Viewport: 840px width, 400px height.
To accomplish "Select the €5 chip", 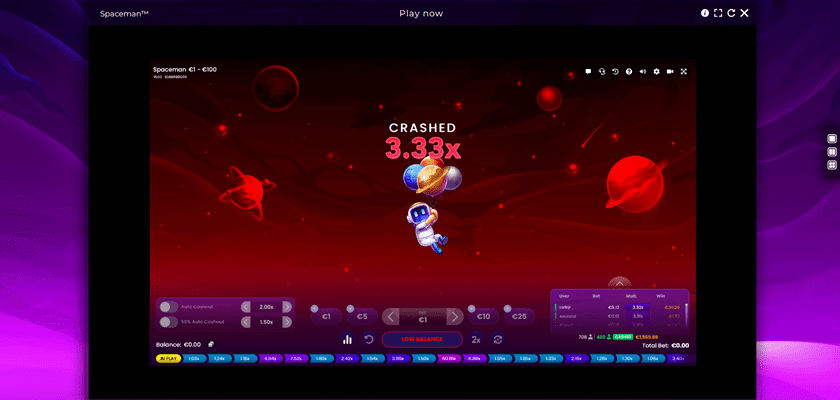I will coord(362,316).
